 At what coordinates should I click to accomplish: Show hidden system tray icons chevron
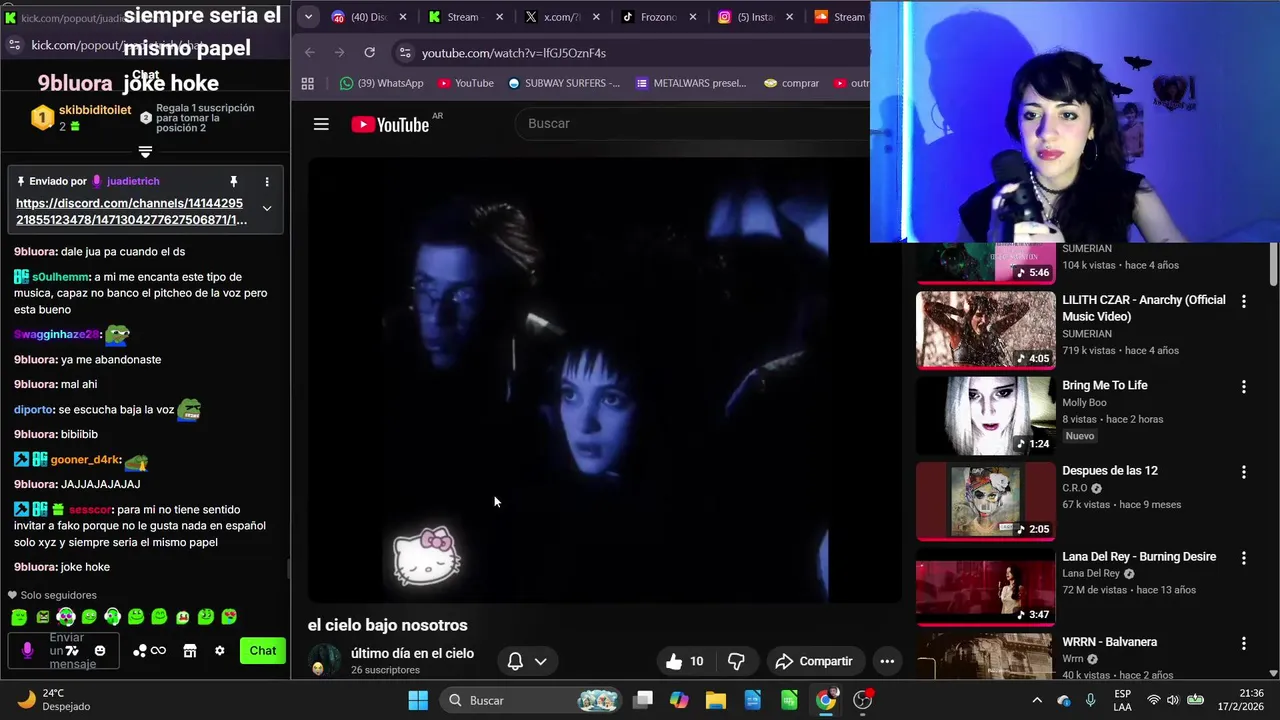(1037, 700)
